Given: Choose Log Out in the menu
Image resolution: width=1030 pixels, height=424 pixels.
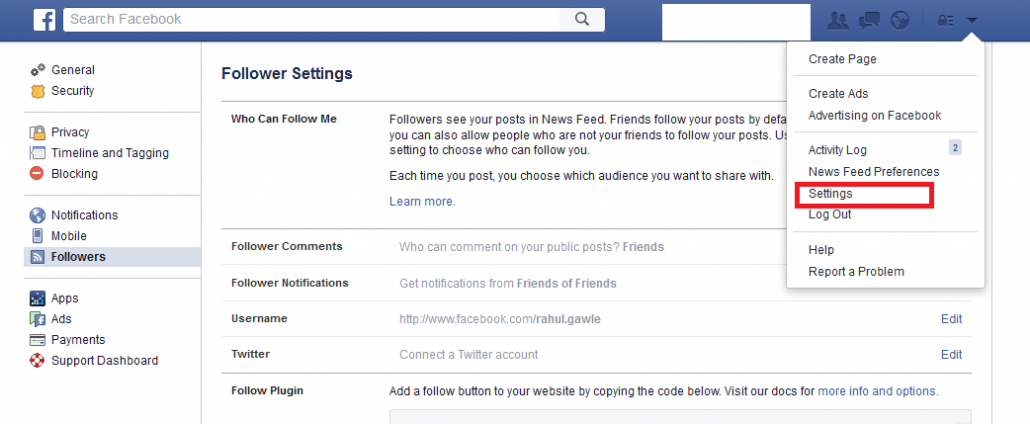Looking at the screenshot, I should coord(829,215).
